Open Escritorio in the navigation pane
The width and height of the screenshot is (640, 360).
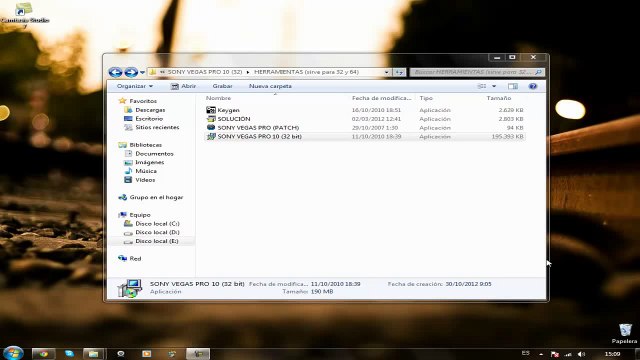click(x=149, y=118)
